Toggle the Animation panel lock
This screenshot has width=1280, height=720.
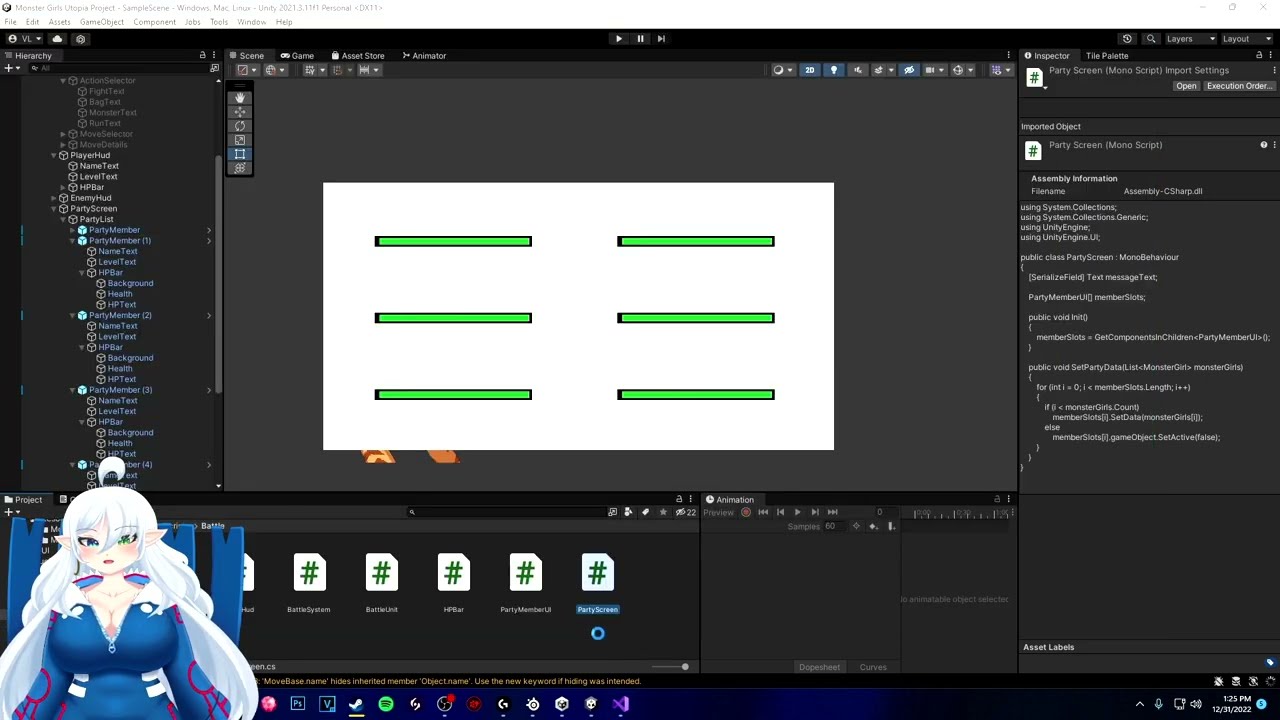(x=996, y=499)
